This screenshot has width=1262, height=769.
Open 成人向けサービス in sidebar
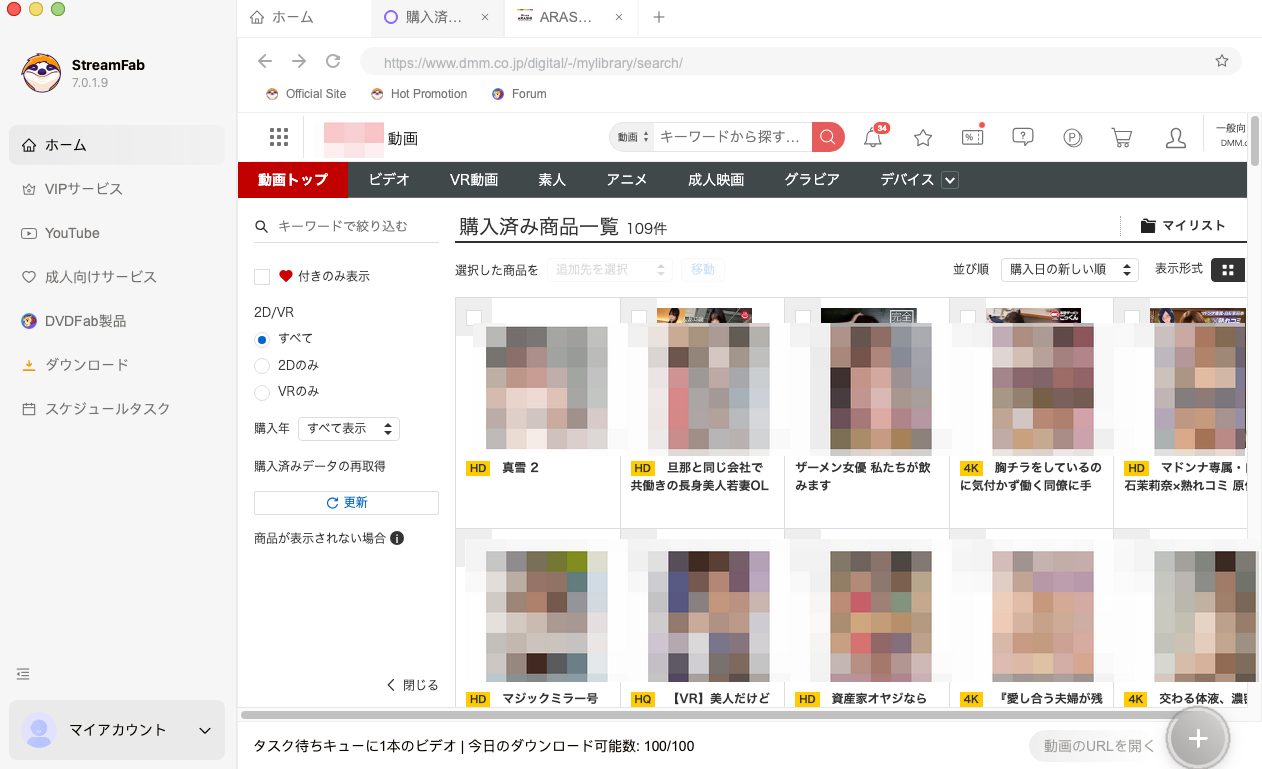tap(117, 277)
